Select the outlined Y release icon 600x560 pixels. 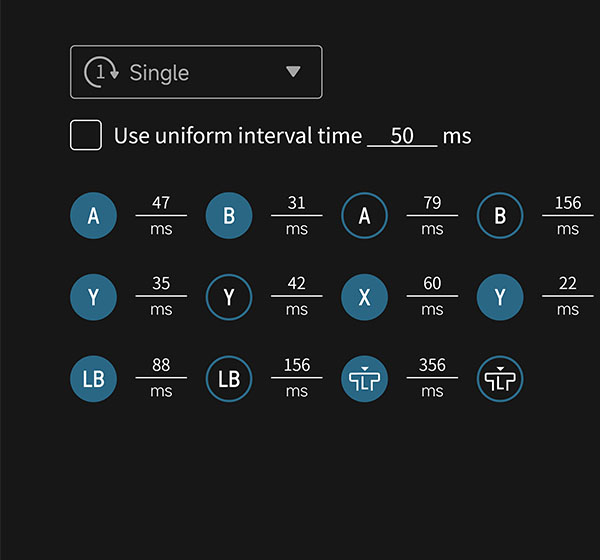[x=229, y=297]
